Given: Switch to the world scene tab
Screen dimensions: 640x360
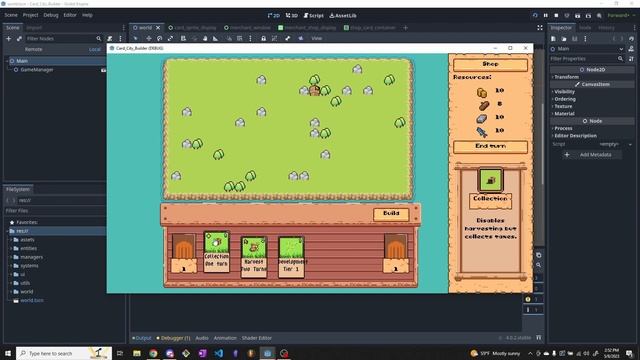Looking at the screenshot, I should point(145,28).
